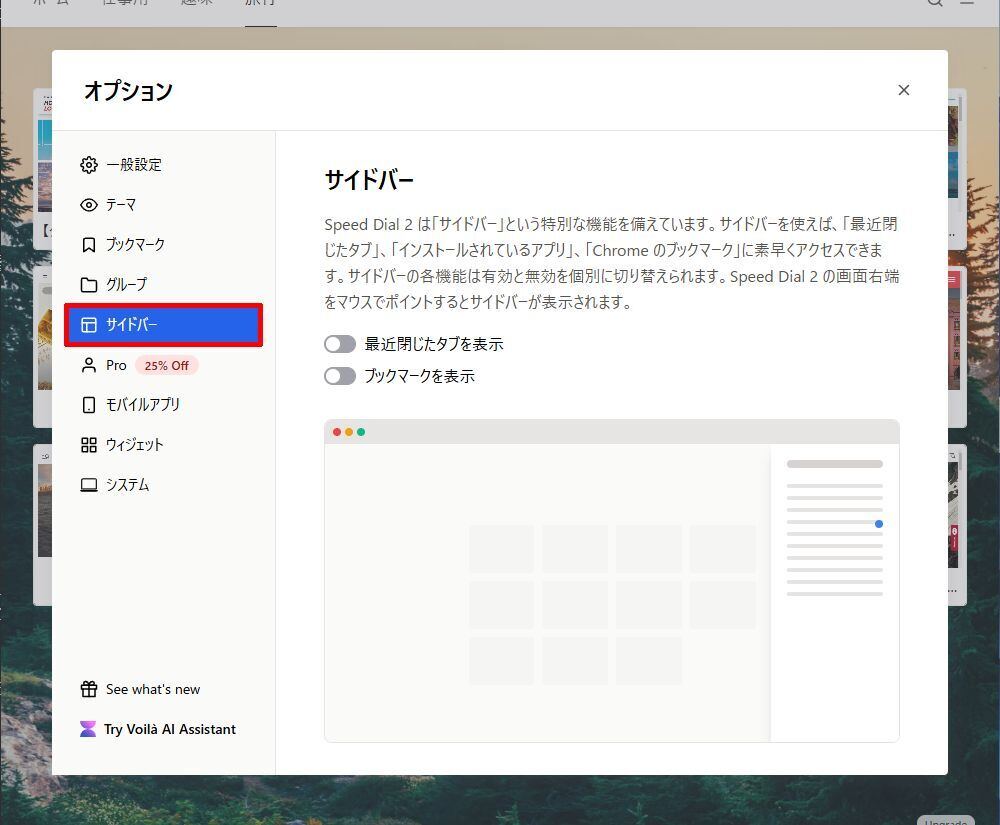
Task: Open the システム section
Action: [163, 485]
